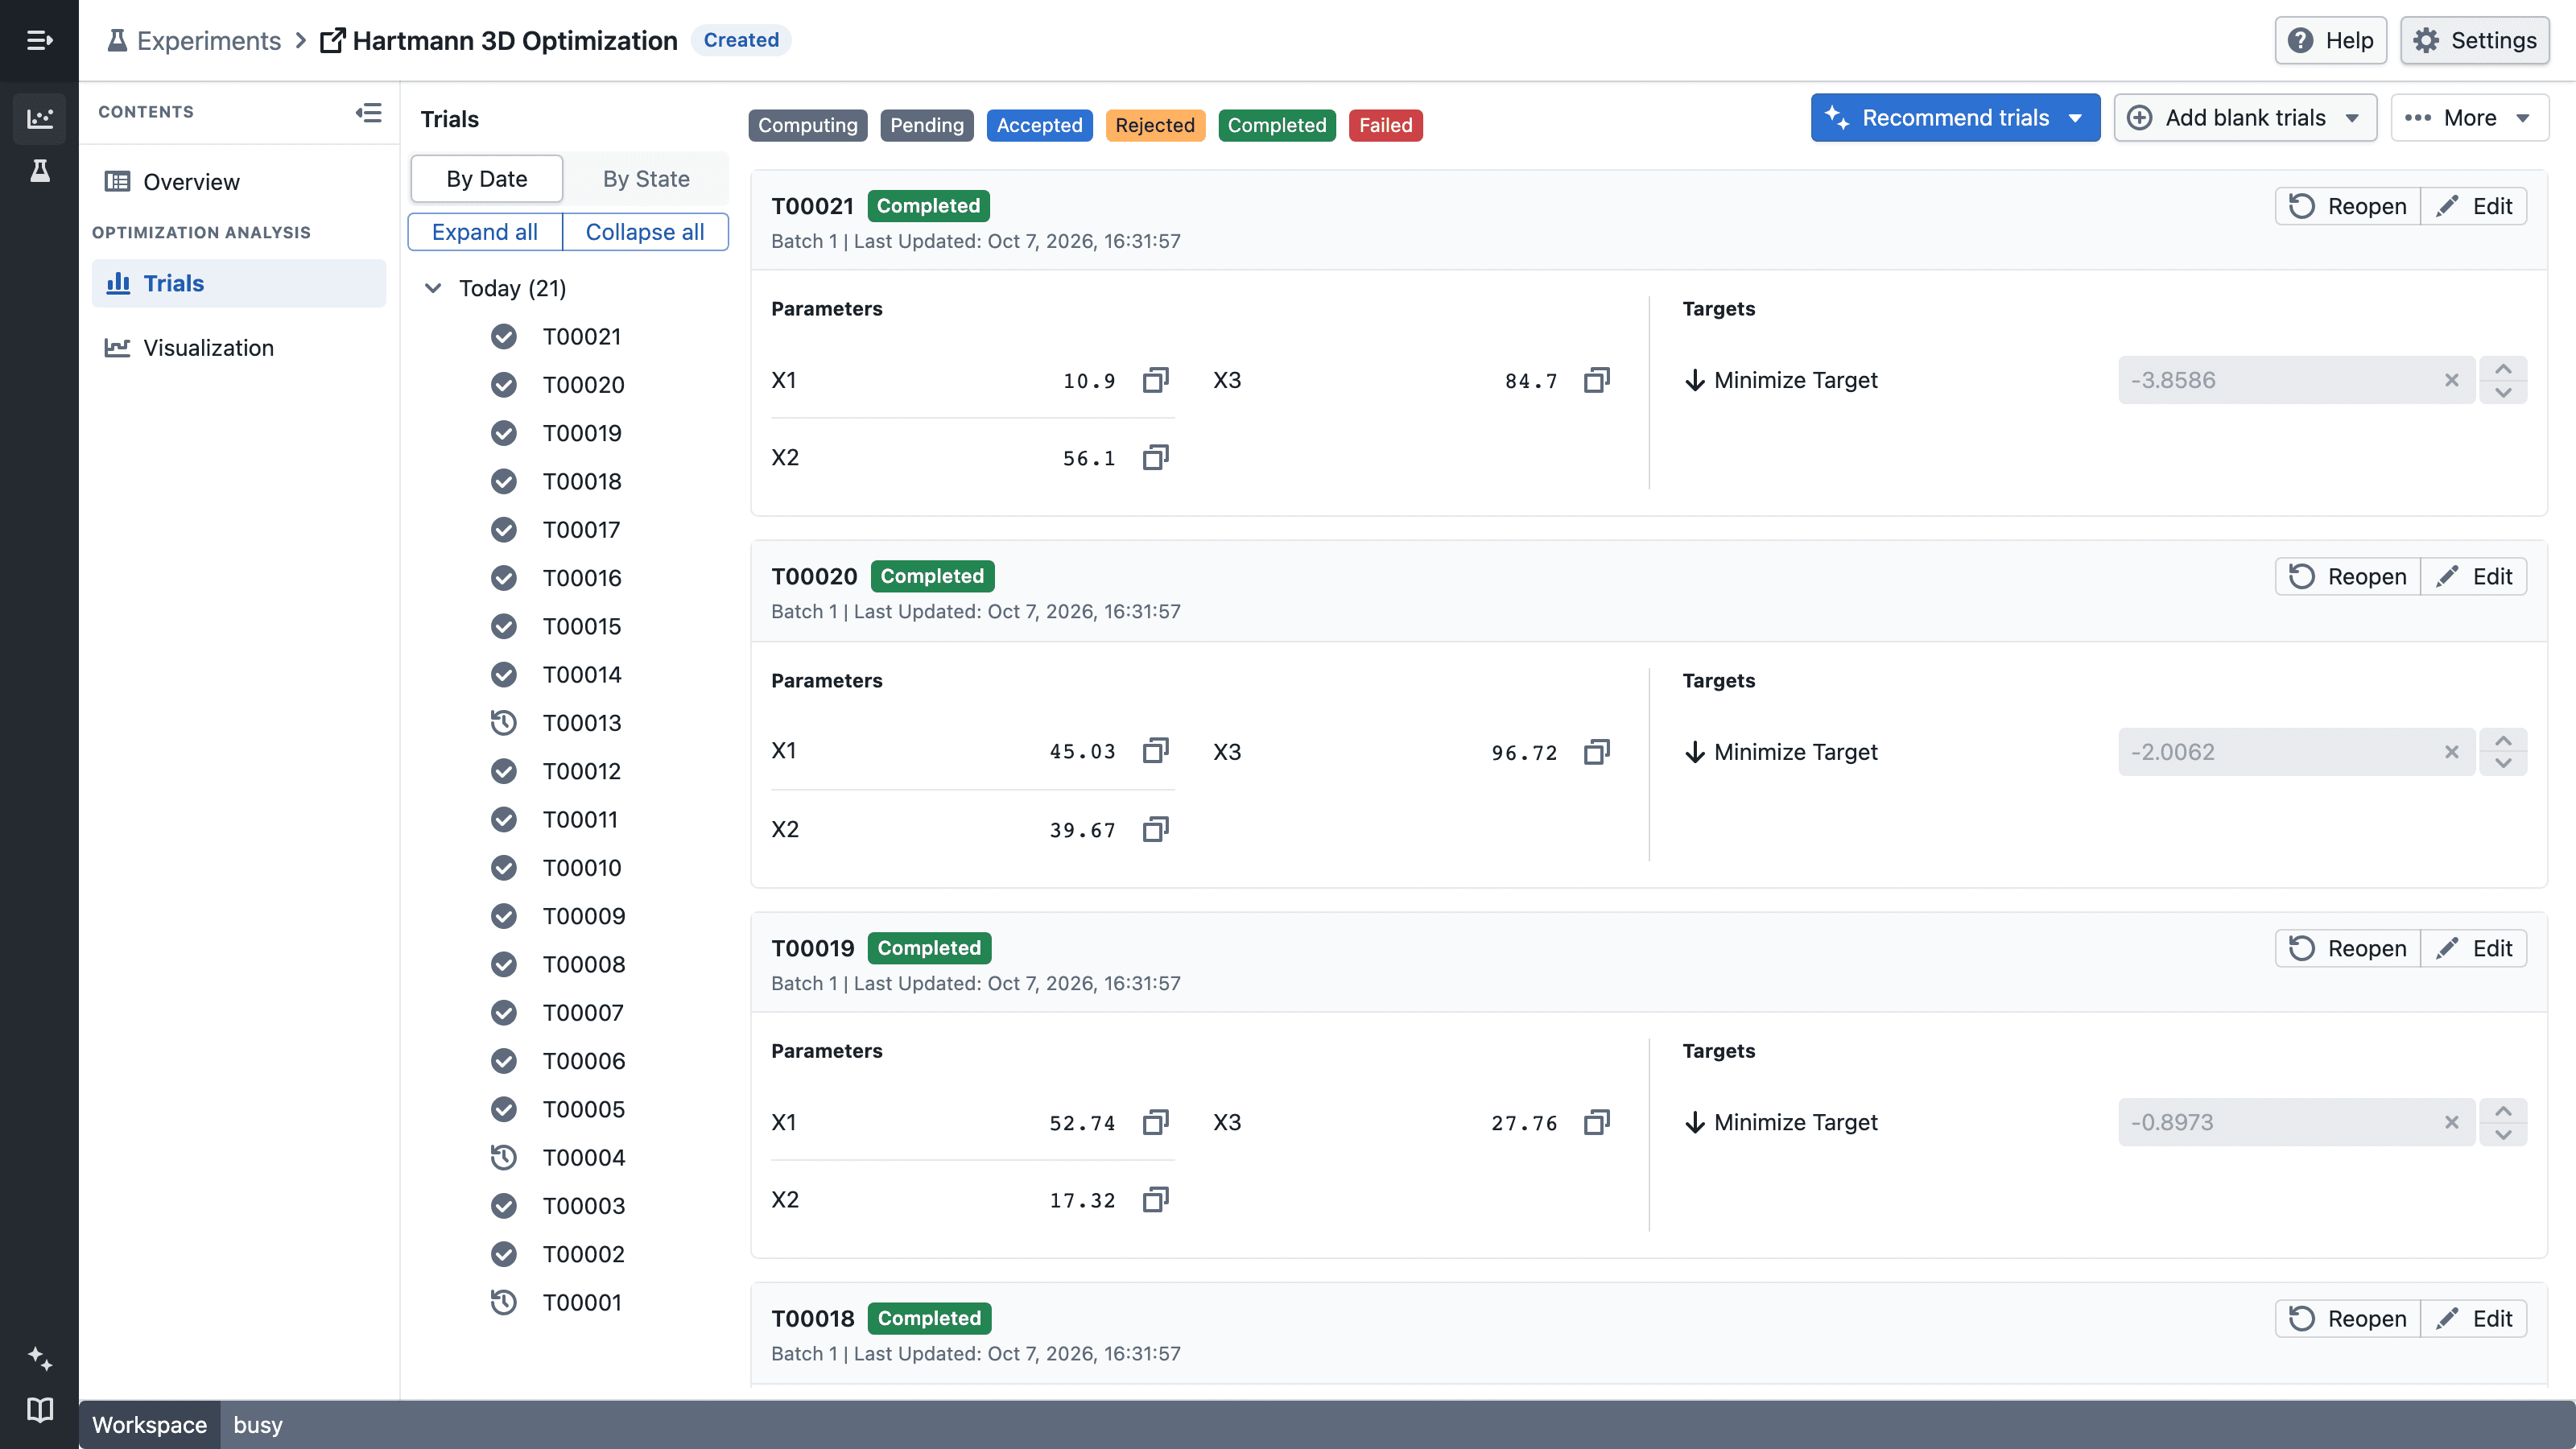This screenshot has width=2576, height=1449.
Task: Collapse the Today (21) group chevron
Action: coord(433,288)
